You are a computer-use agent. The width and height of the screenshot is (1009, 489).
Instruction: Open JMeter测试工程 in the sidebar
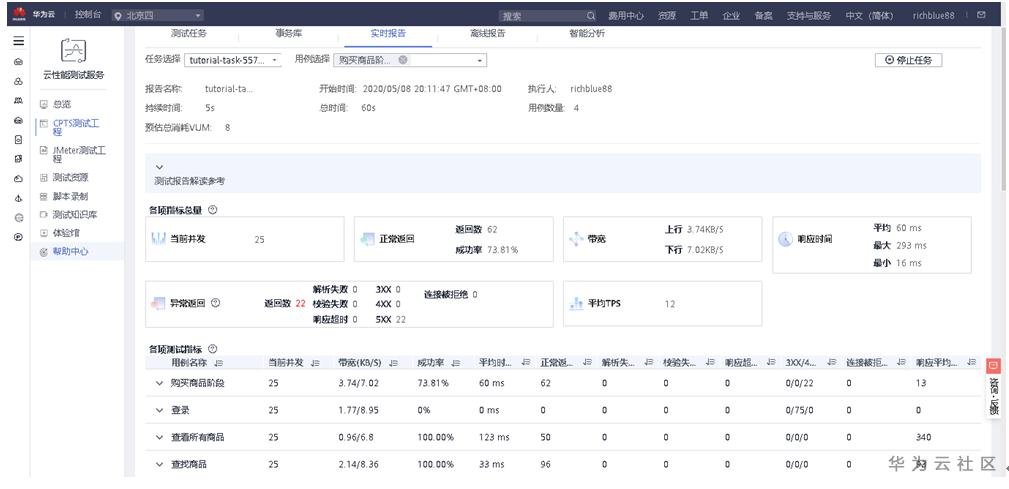(x=79, y=154)
